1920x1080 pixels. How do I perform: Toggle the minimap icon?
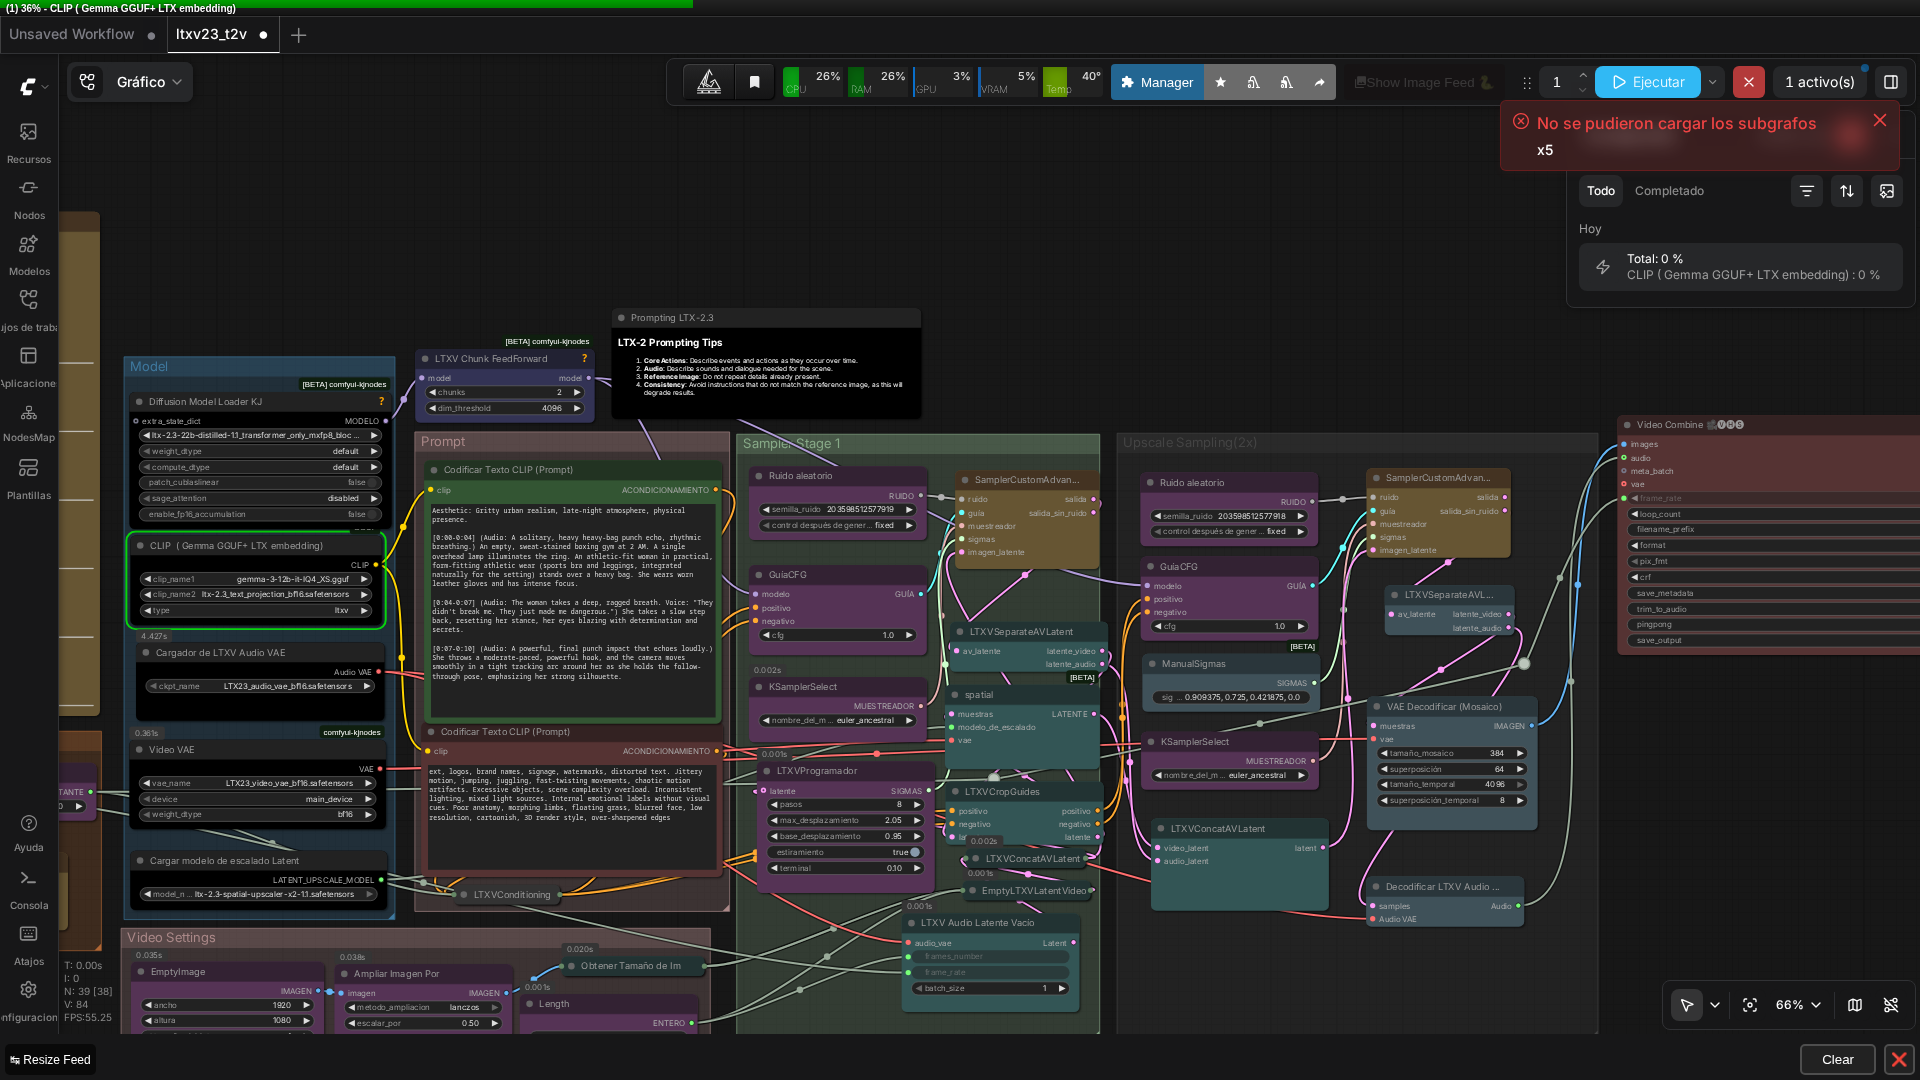[x=1855, y=1005]
